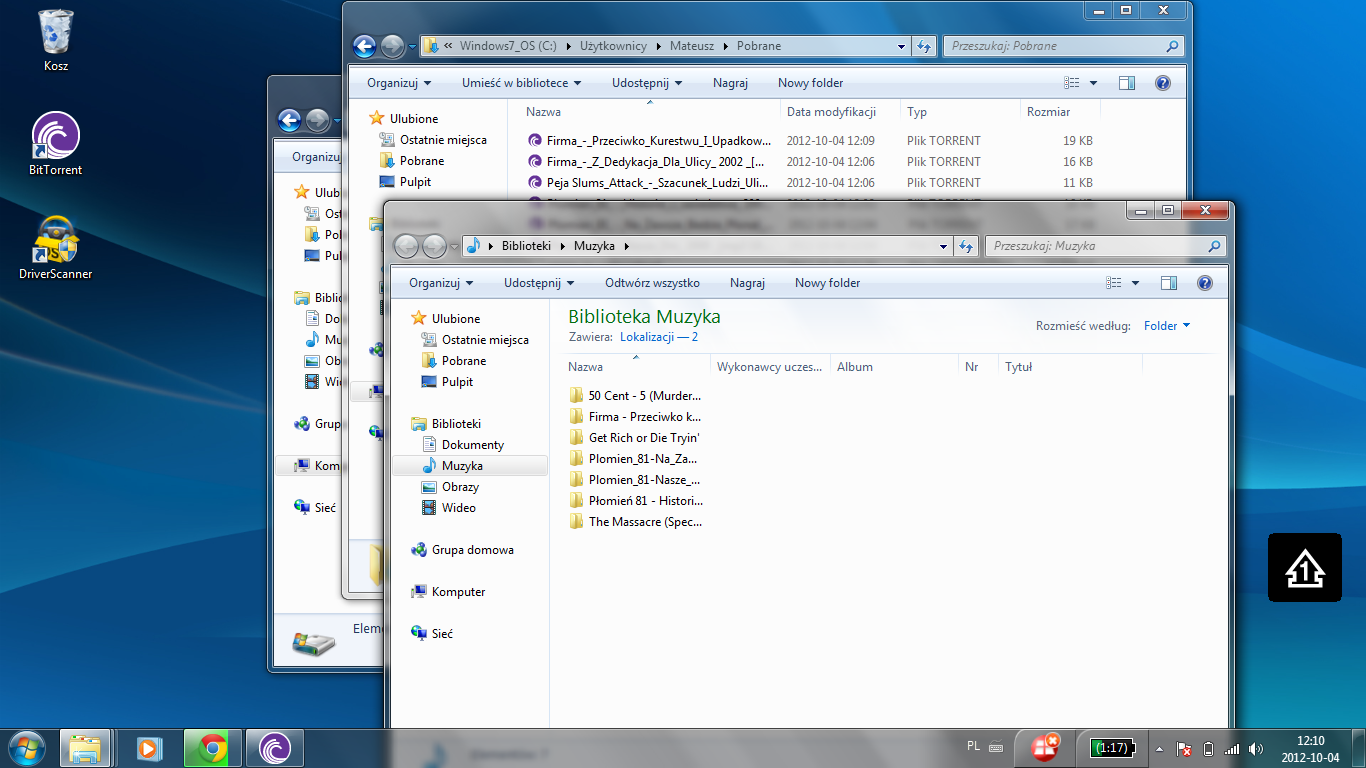Show help in the Muzyka window

click(x=1204, y=283)
